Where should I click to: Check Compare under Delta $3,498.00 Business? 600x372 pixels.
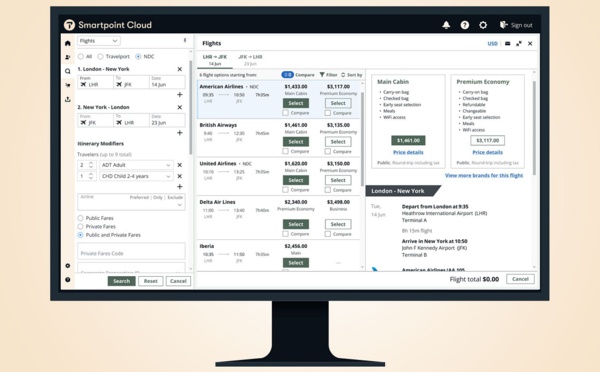coord(328,234)
